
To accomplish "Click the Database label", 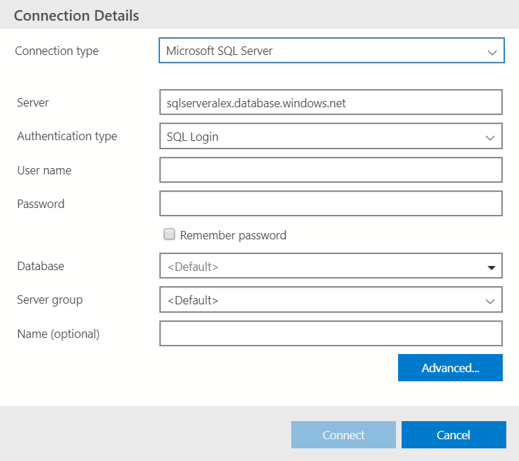I will tap(41, 266).
